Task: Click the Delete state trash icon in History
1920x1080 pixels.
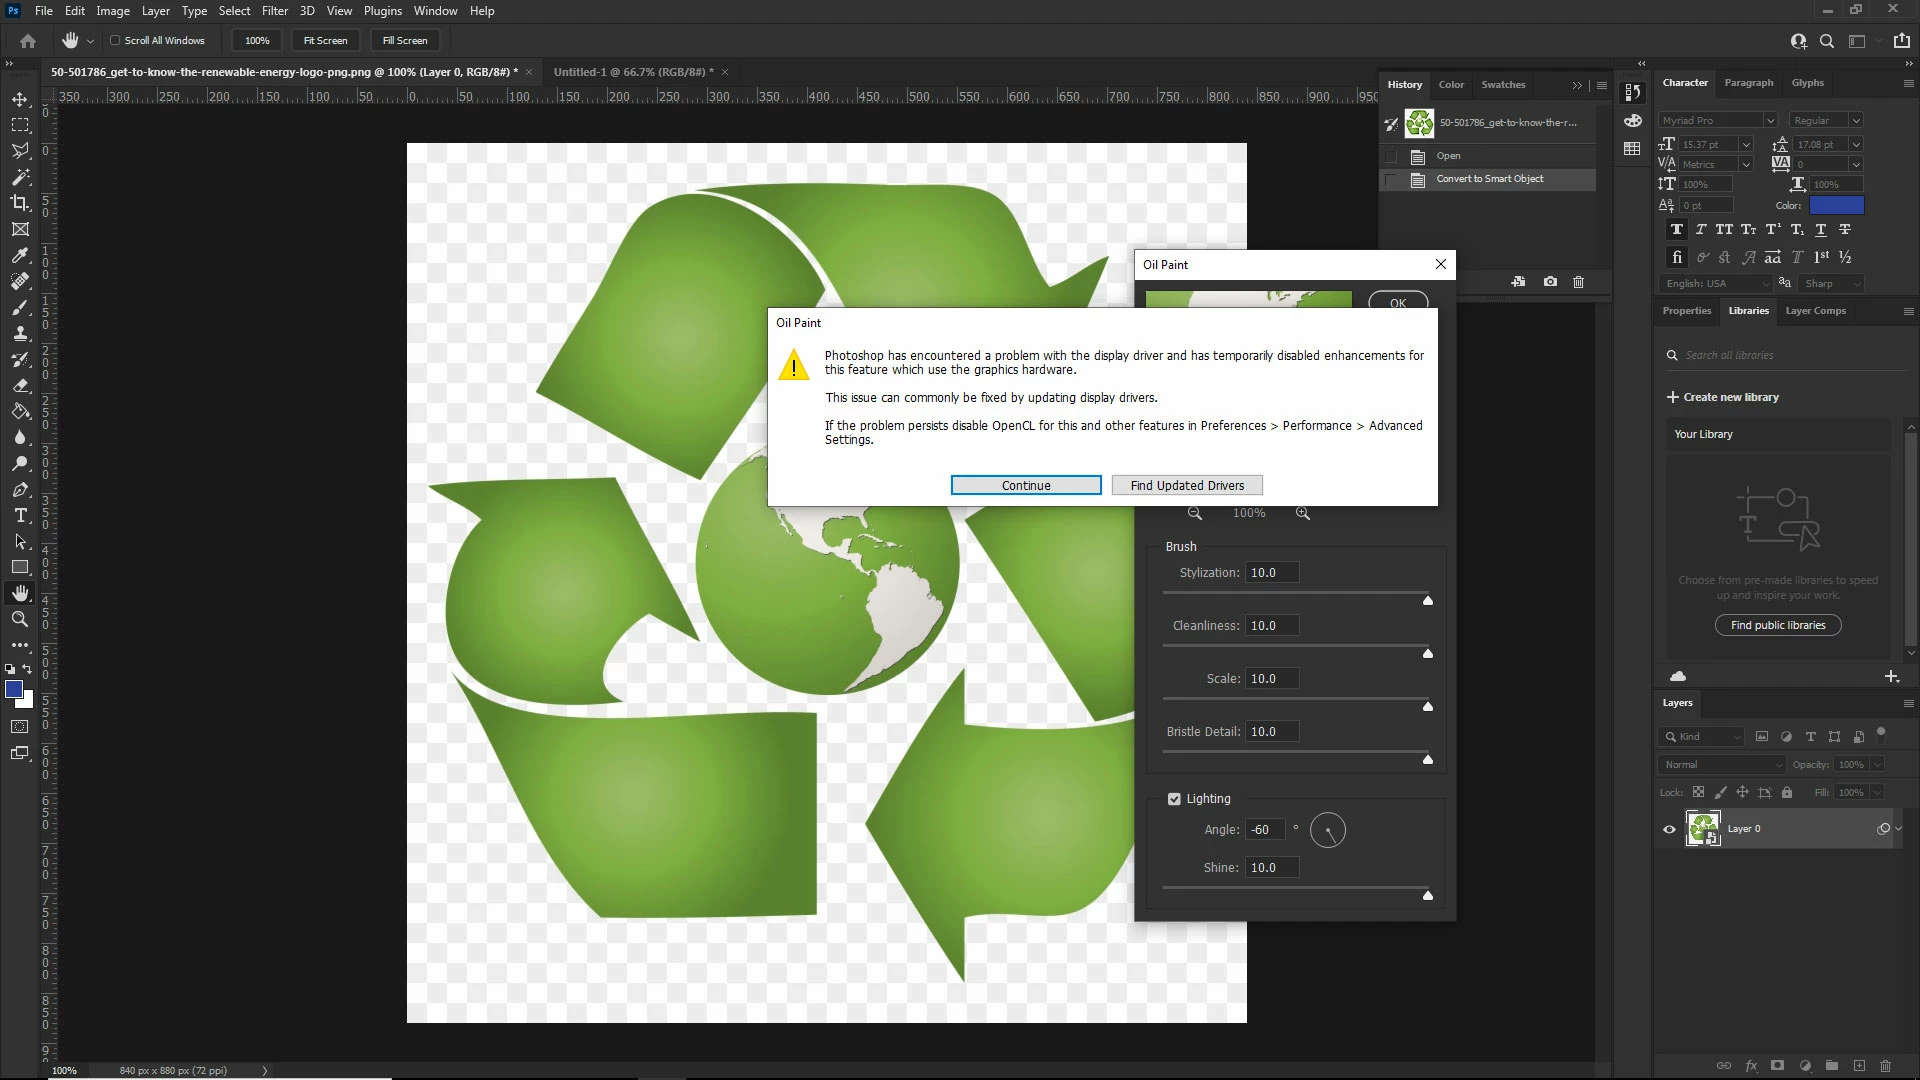Action: [x=1578, y=282]
